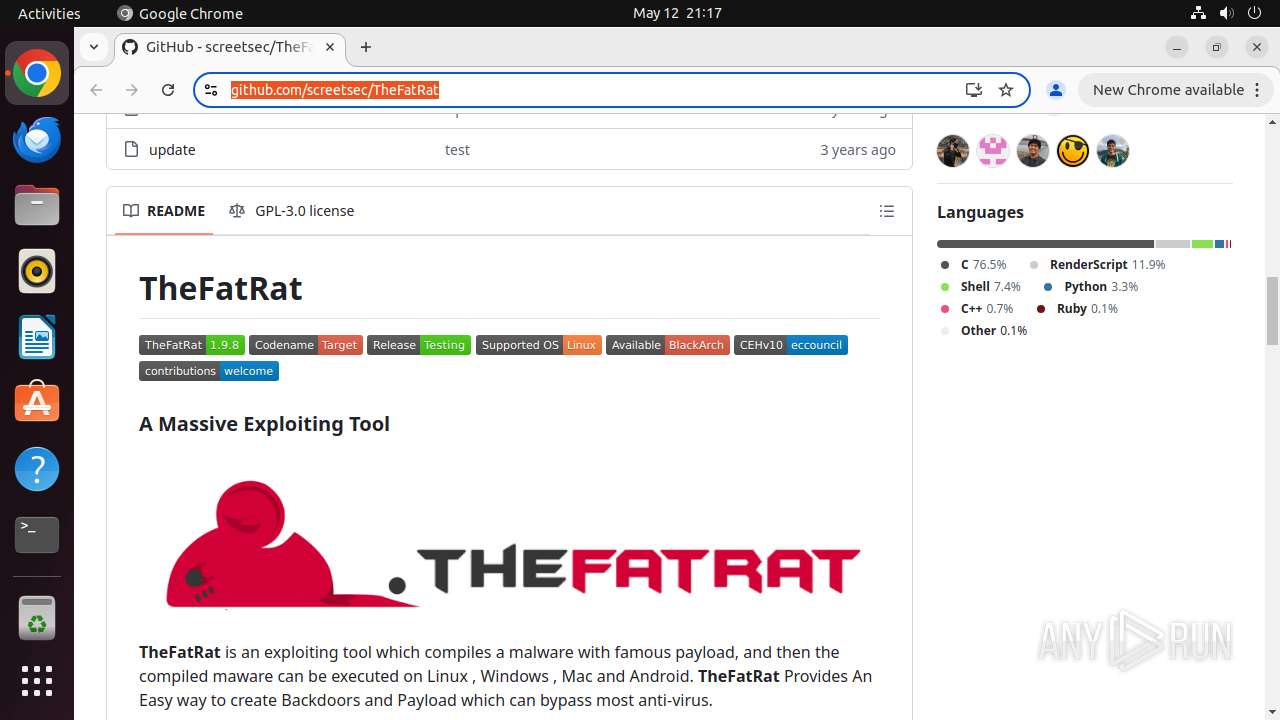Click the green Shell segment of languages bar
The width and height of the screenshot is (1280, 720).
point(1202,244)
